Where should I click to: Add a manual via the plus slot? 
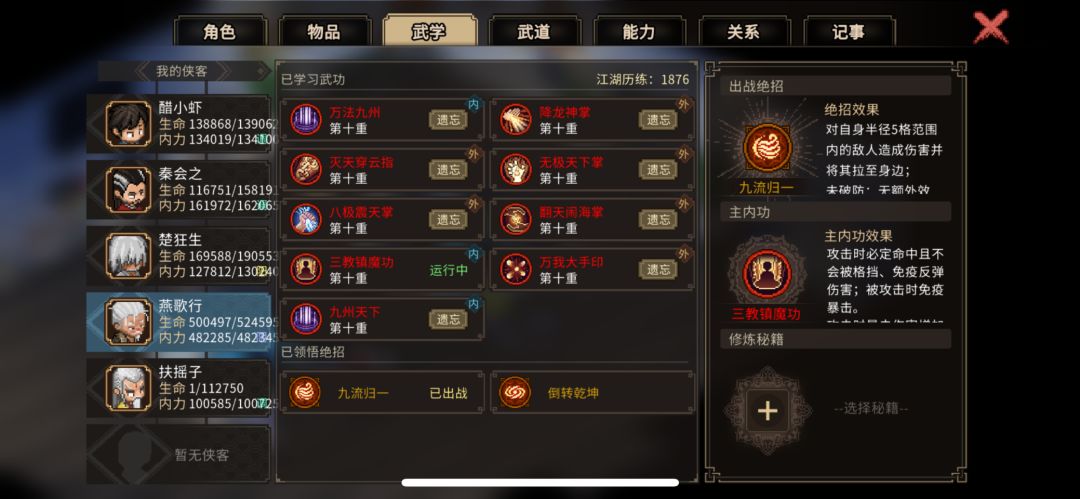pyautogui.click(x=767, y=411)
